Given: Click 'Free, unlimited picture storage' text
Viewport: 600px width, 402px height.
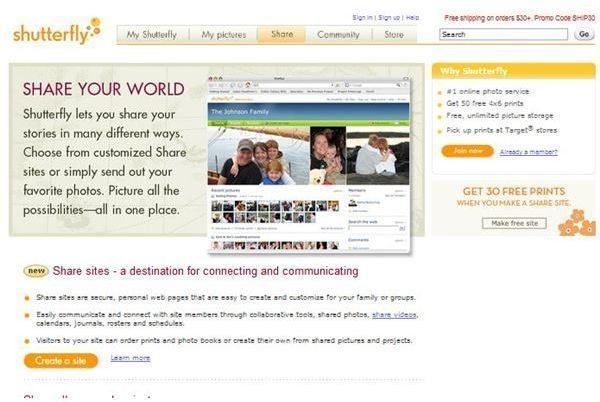Looking at the screenshot, I should coord(500,116).
